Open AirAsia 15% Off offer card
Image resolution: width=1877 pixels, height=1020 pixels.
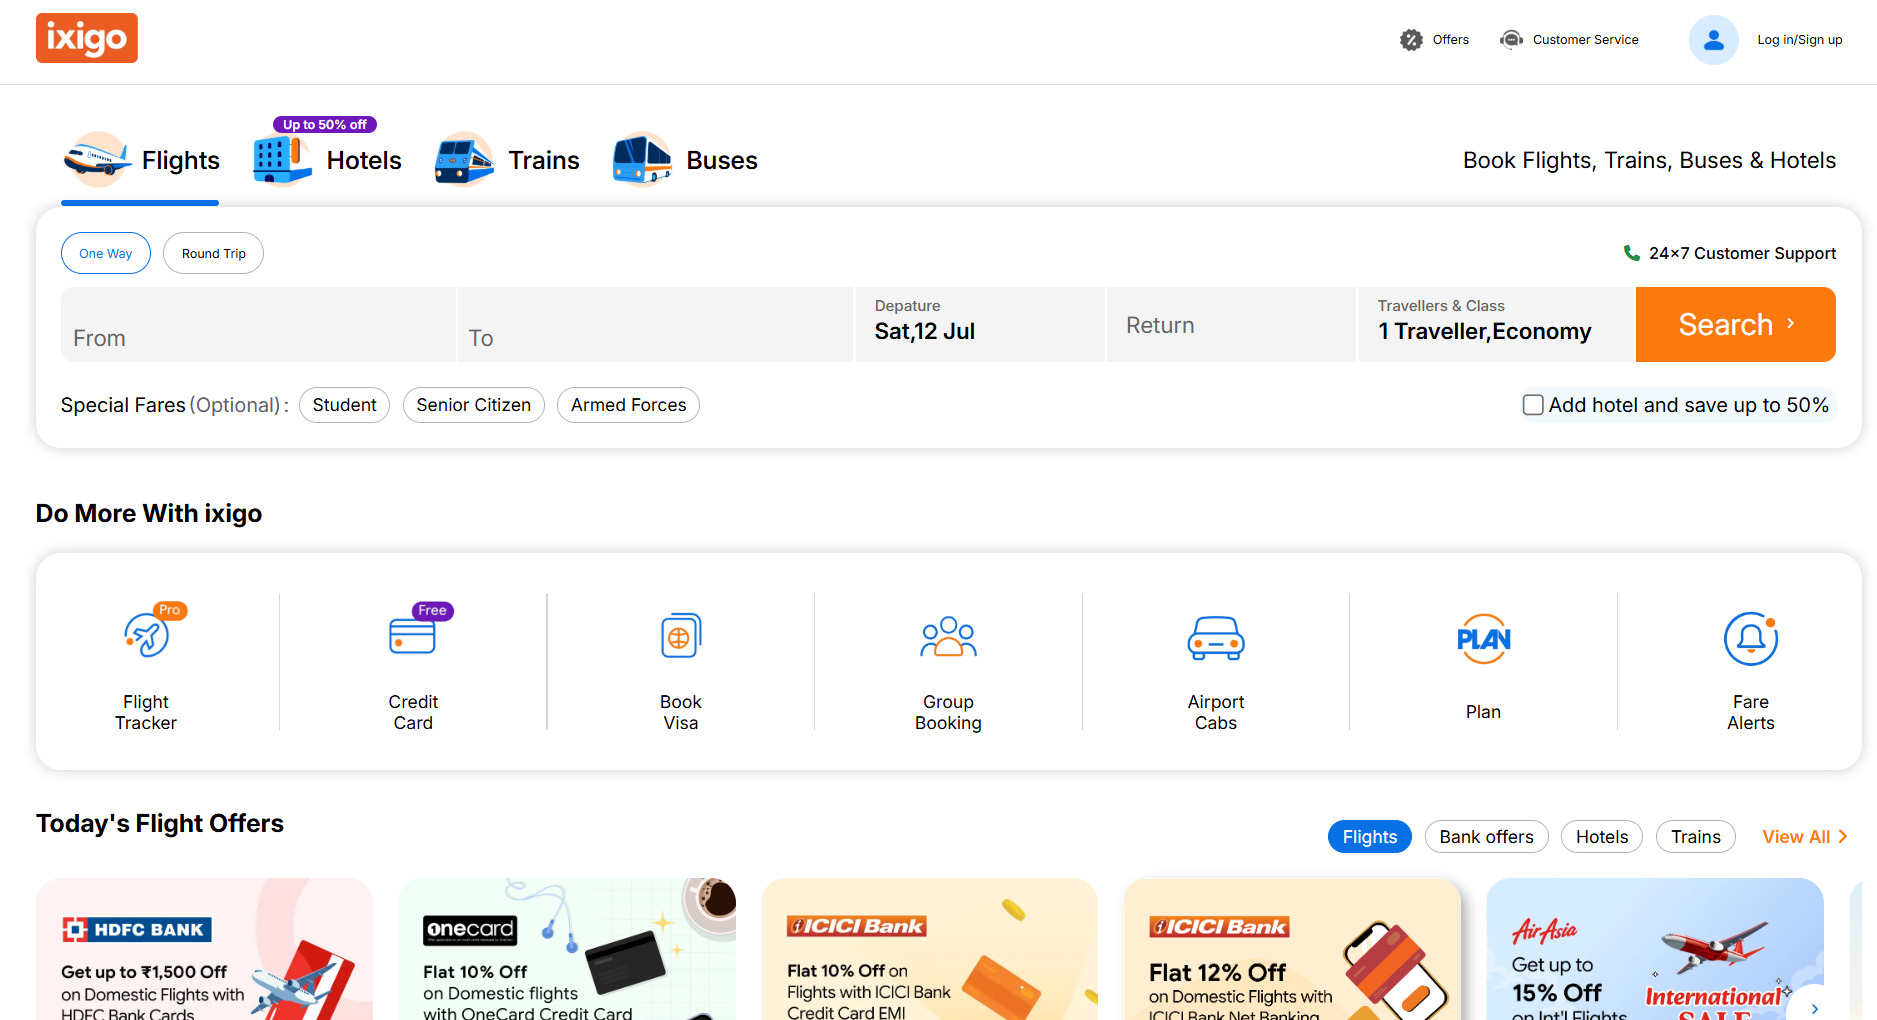(x=1655, y=949)
